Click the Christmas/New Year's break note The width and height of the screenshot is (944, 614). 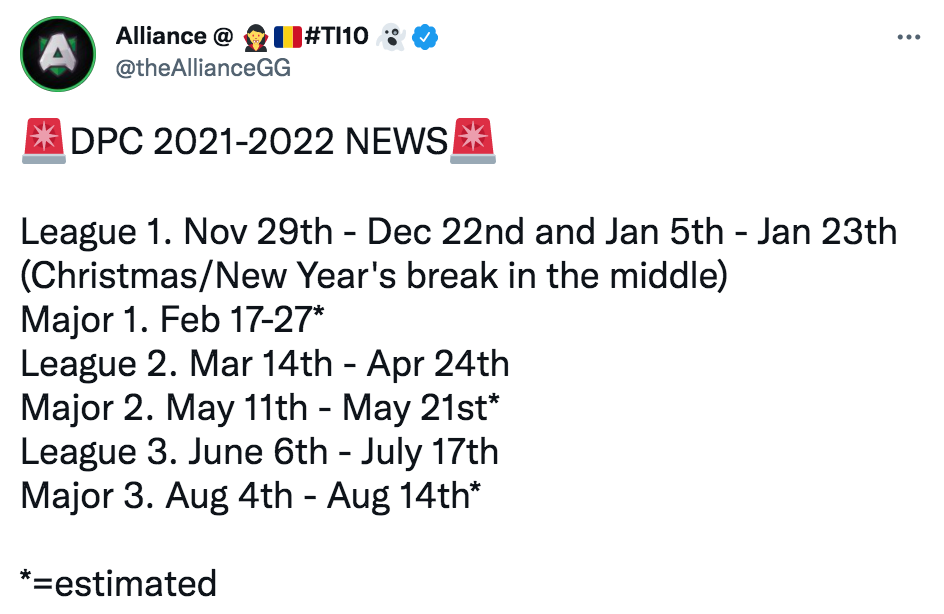point(374,276)
